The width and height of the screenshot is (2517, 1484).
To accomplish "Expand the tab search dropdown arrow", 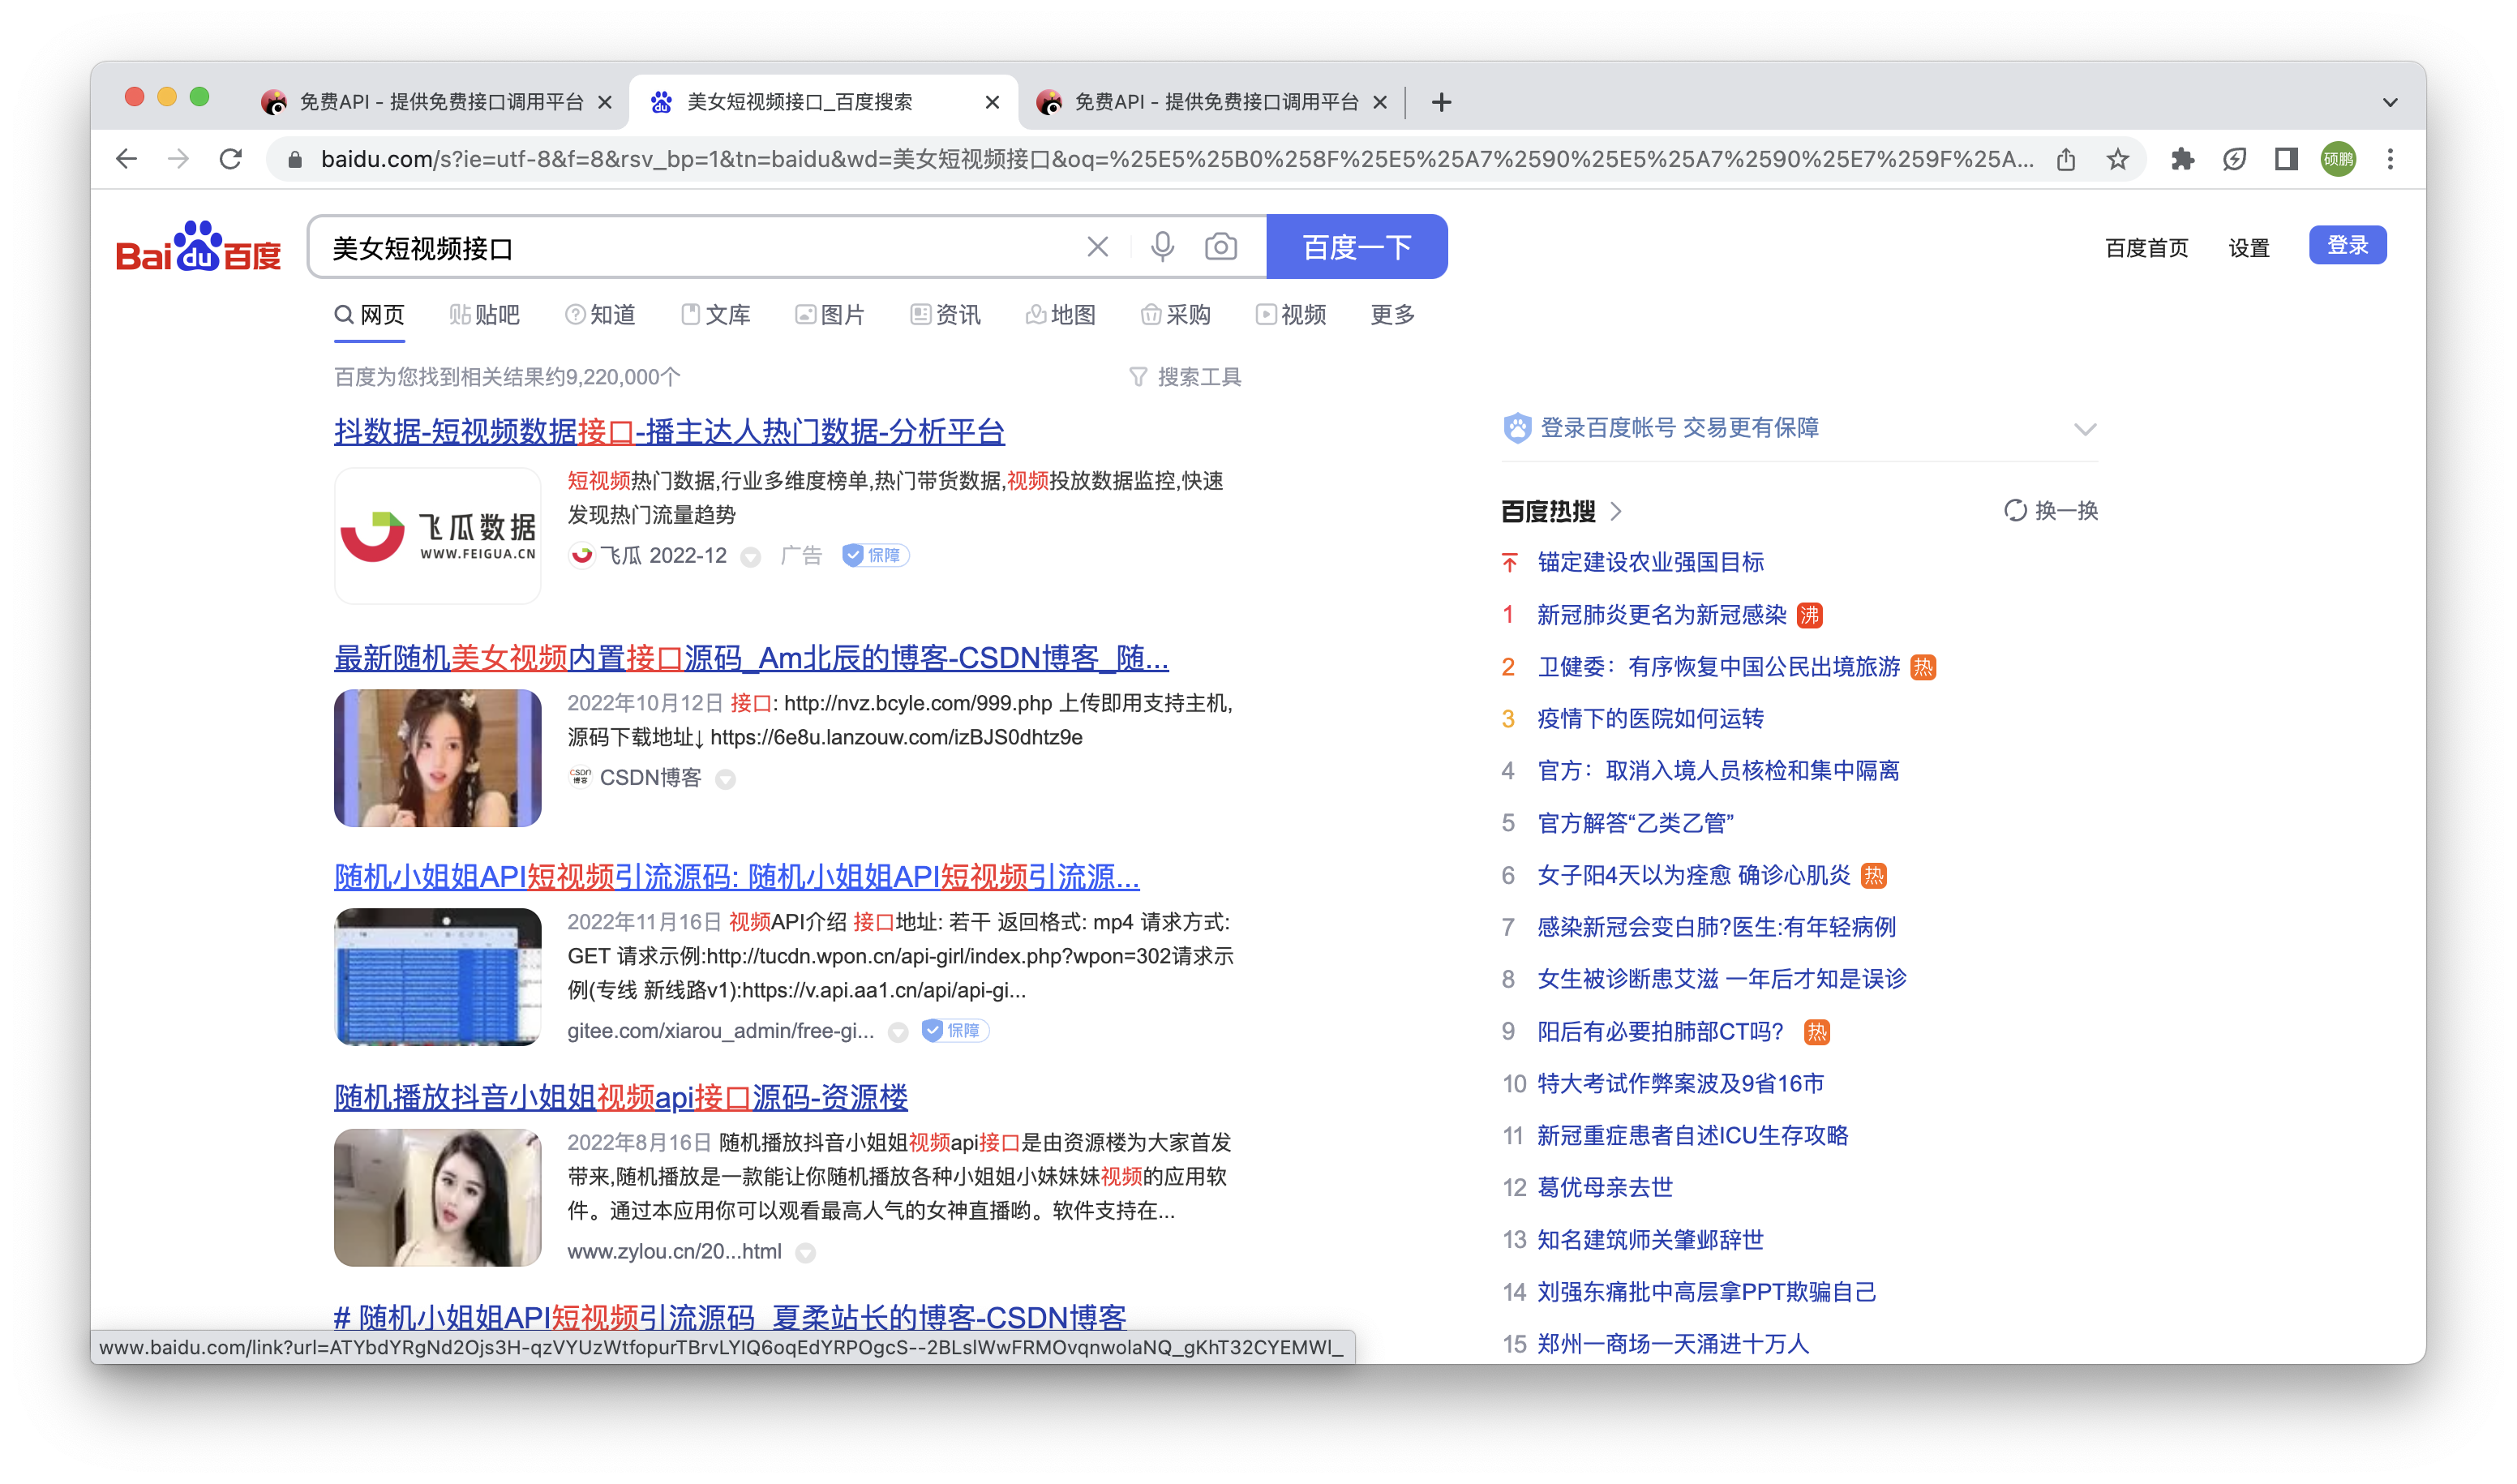I will [2391, 102].
